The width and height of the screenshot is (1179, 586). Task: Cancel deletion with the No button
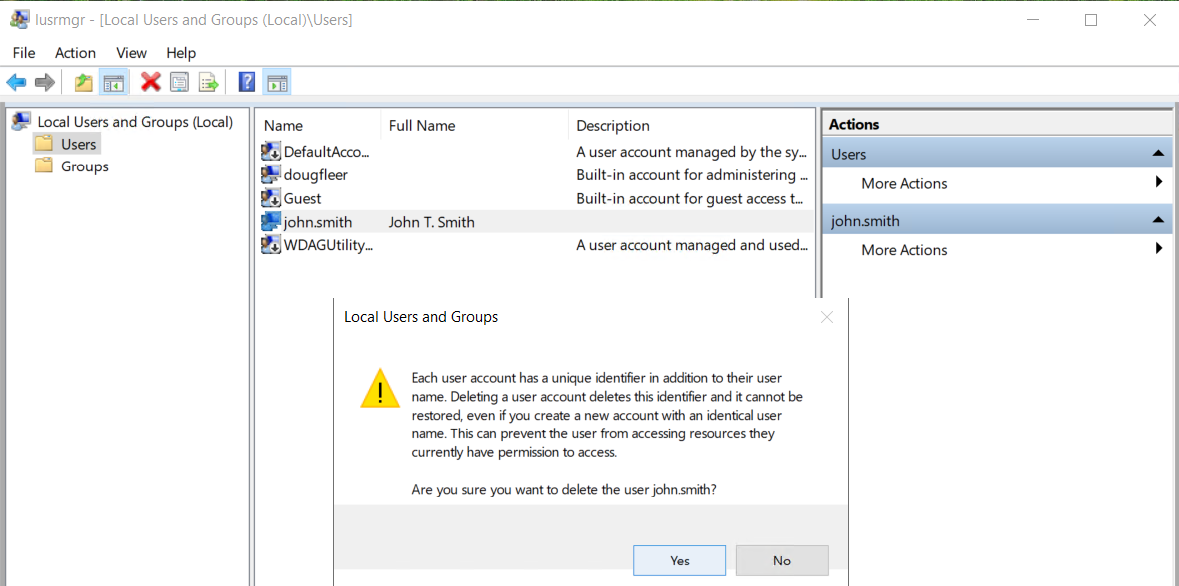coord(782,560)
